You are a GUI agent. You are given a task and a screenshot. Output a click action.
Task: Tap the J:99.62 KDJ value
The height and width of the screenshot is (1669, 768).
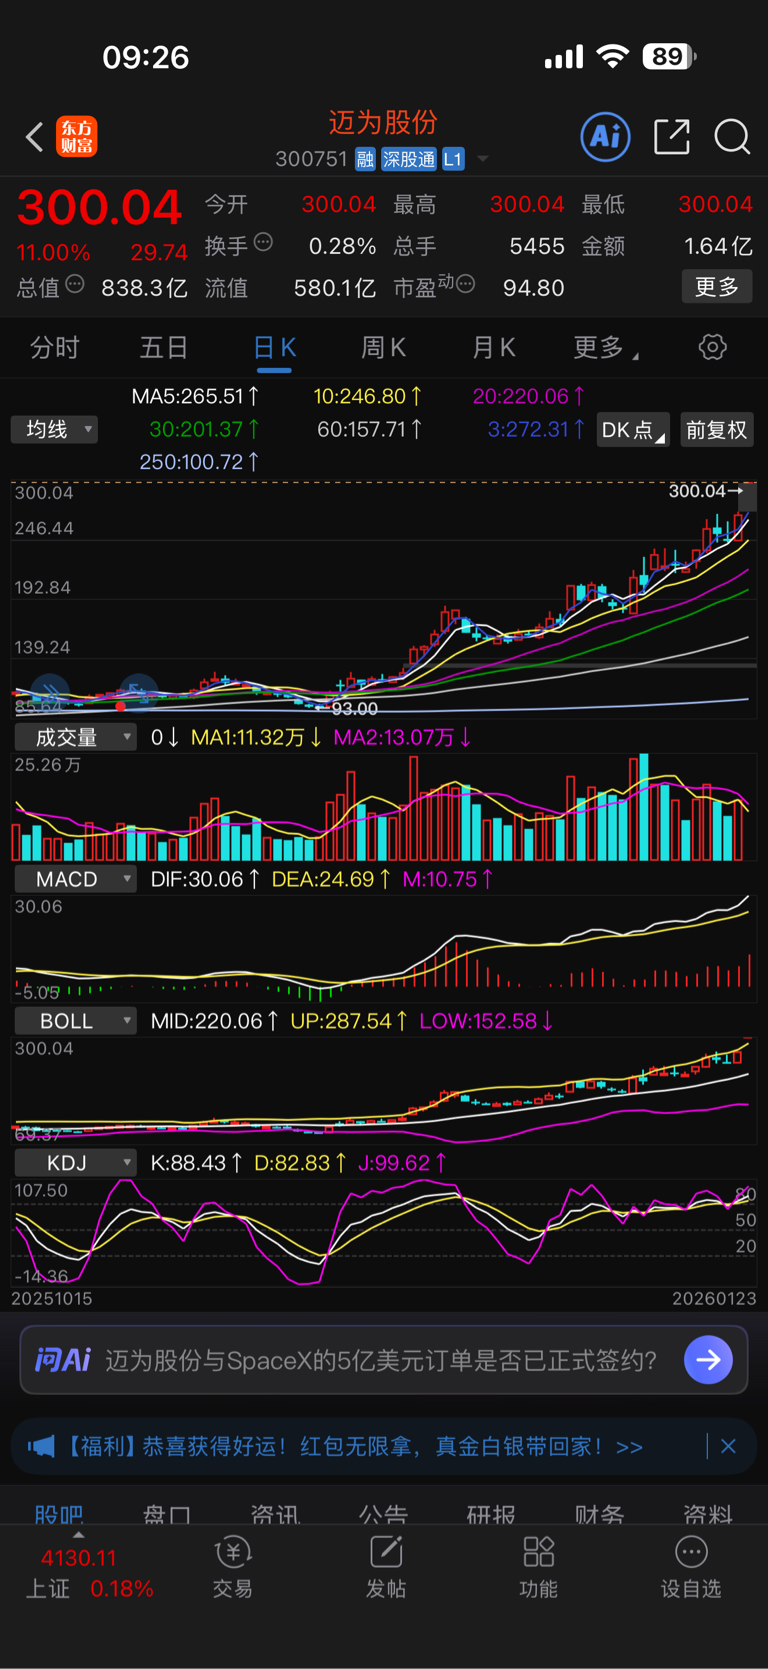tap(405, 1163)
